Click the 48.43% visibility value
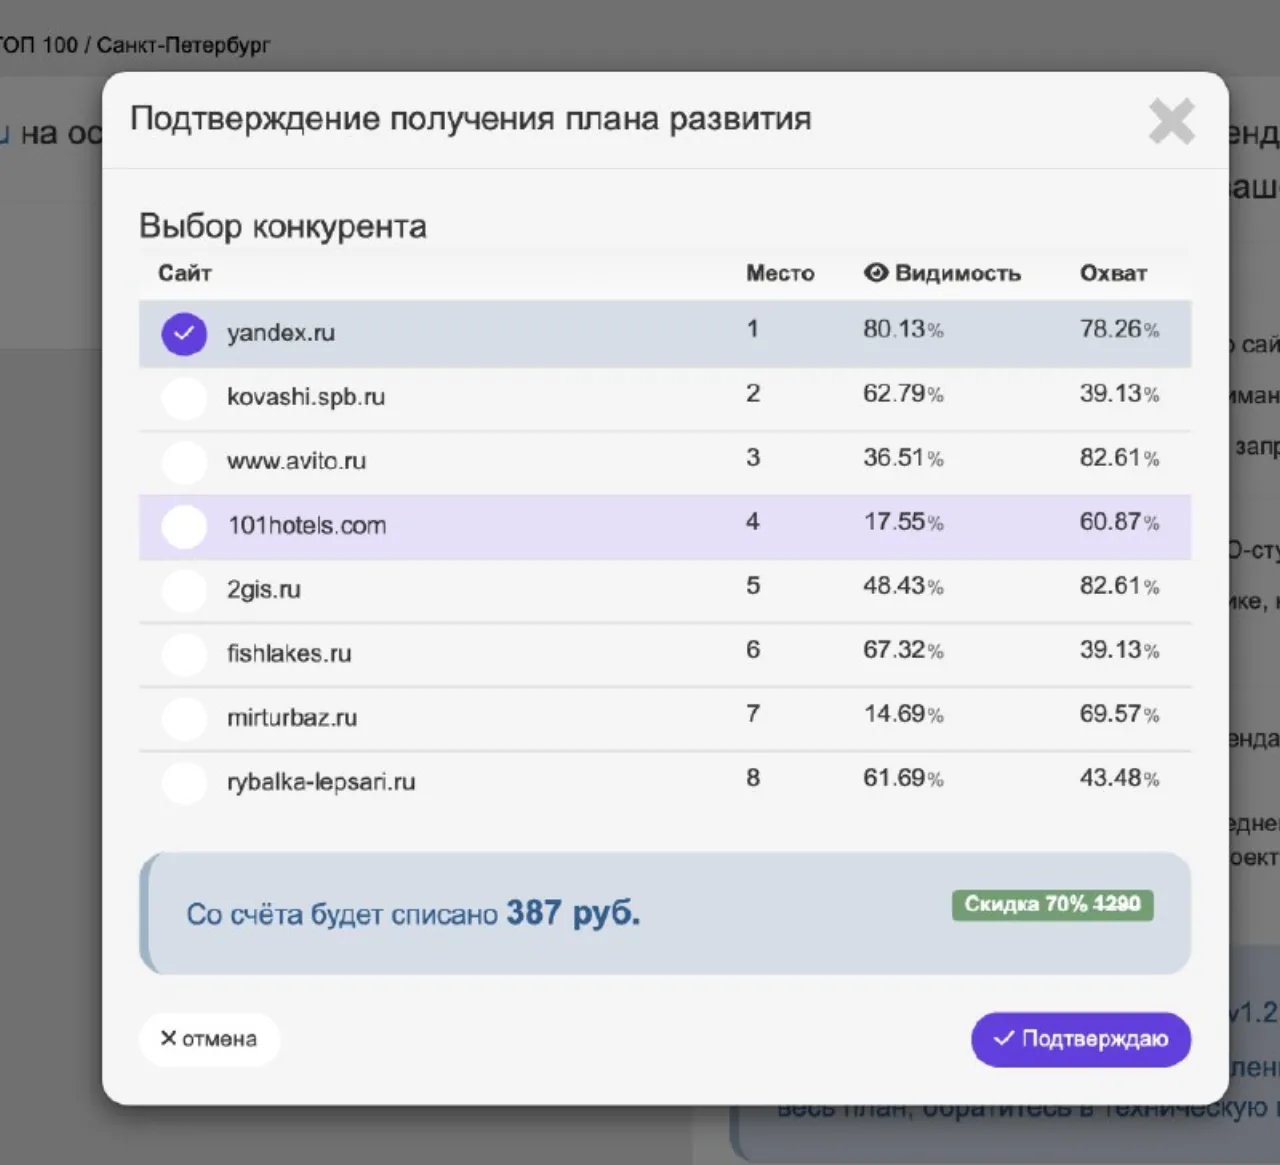Image resolution: width=1280 pixels, height=1165 pixels. 904,585
